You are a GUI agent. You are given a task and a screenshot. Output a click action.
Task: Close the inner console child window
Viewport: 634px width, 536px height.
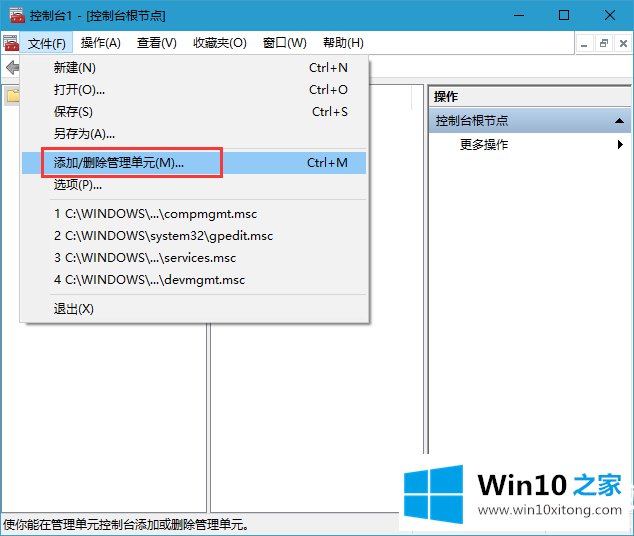click(x=623, y=44)
